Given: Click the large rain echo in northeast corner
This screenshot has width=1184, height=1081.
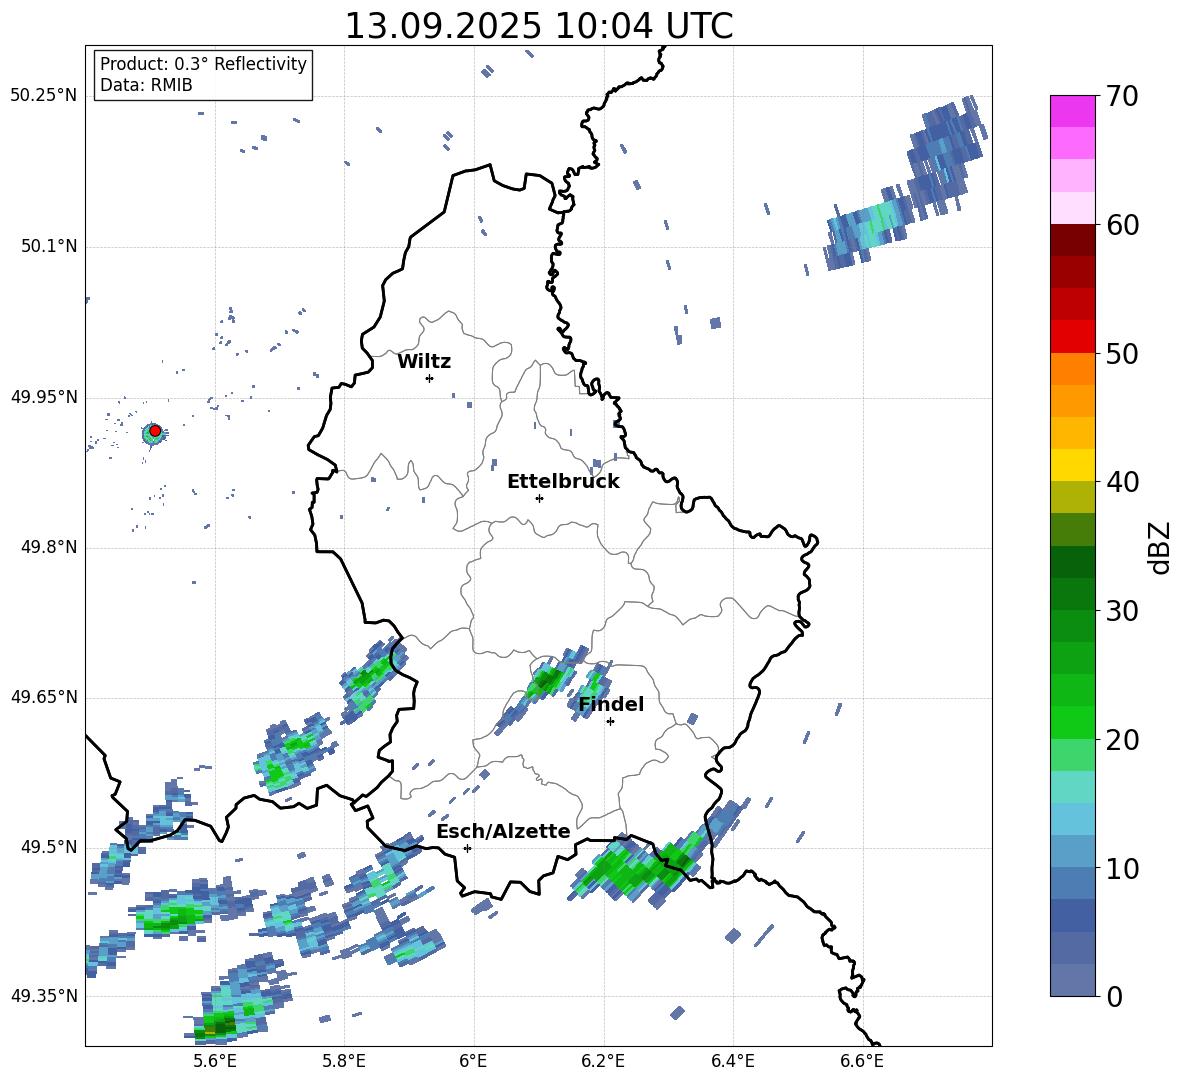Looking at the screenshot, I should click(x=905, y=190).
